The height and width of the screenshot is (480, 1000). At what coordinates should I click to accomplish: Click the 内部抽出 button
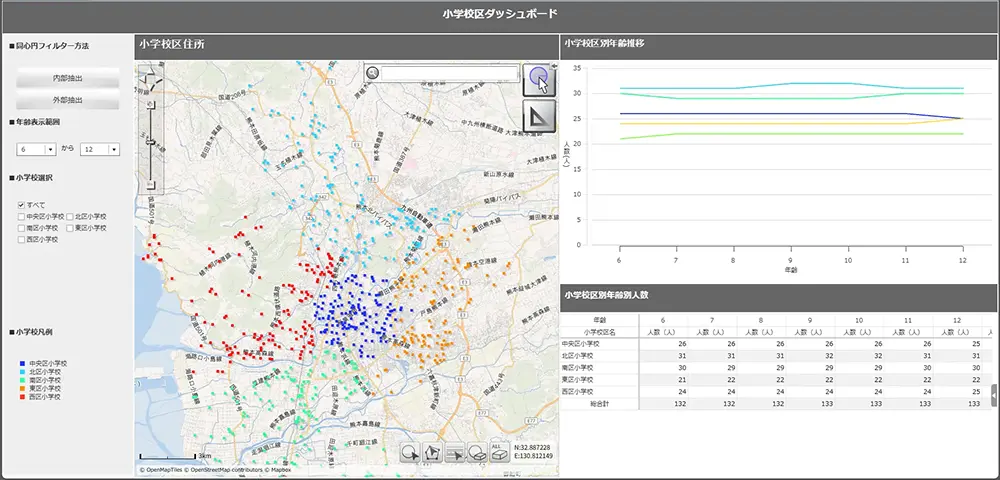pyautogui.click(x=68, y=78)
